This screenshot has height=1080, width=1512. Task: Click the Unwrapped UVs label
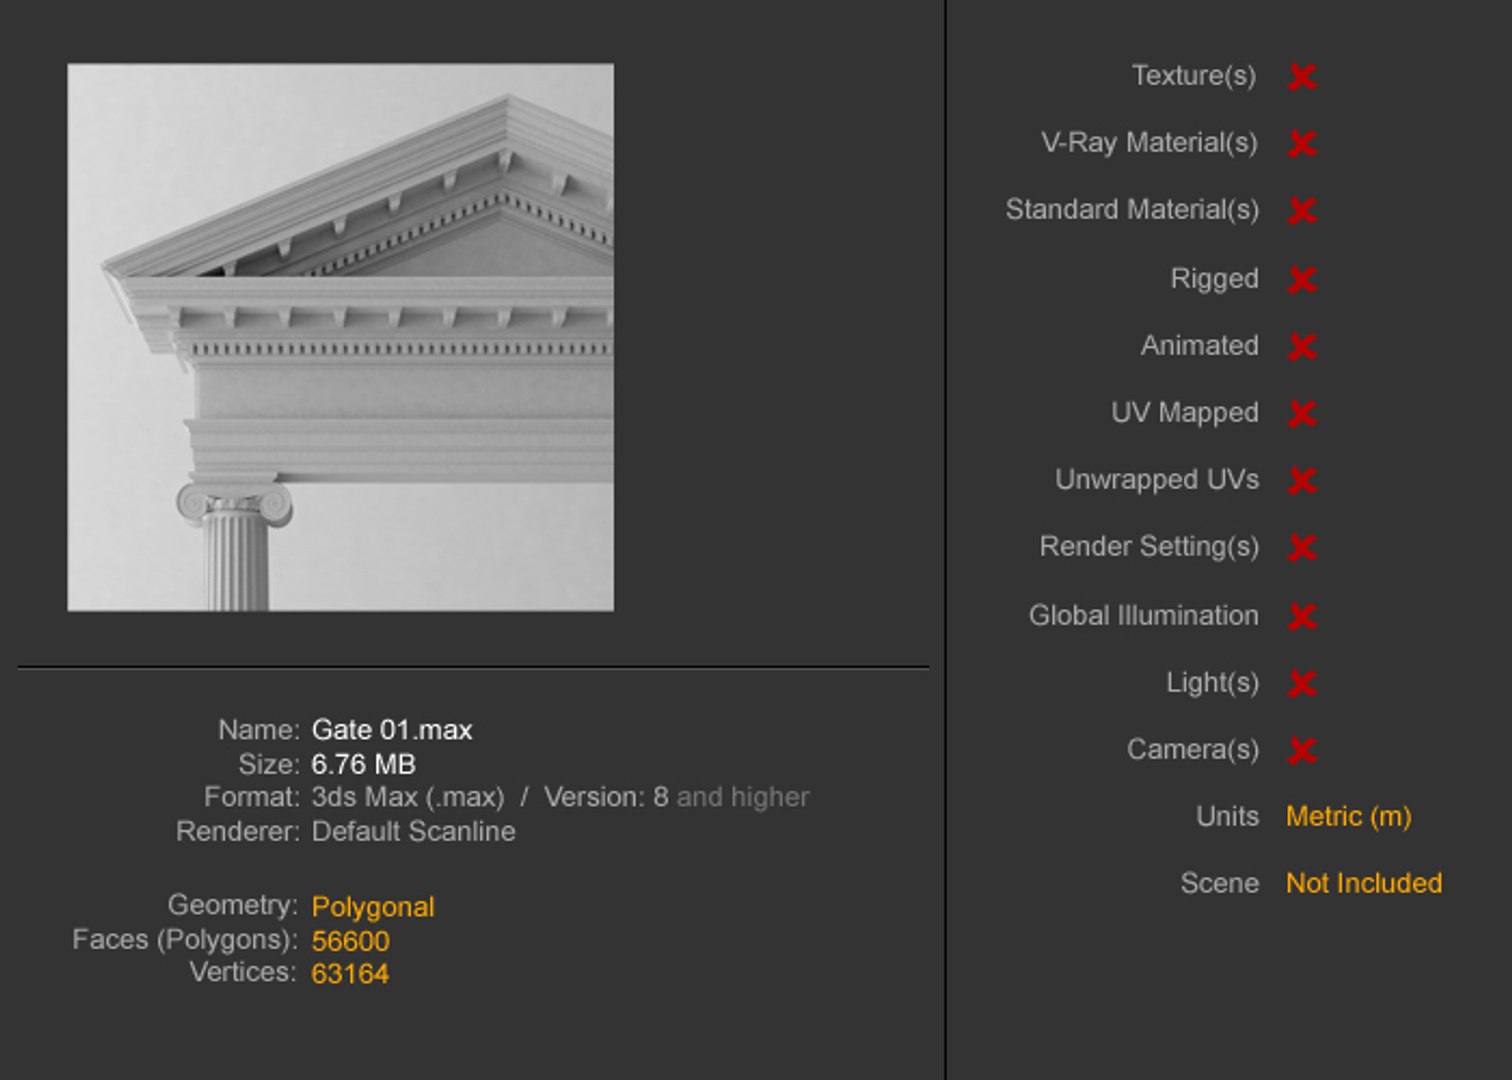coord(1156,479)
